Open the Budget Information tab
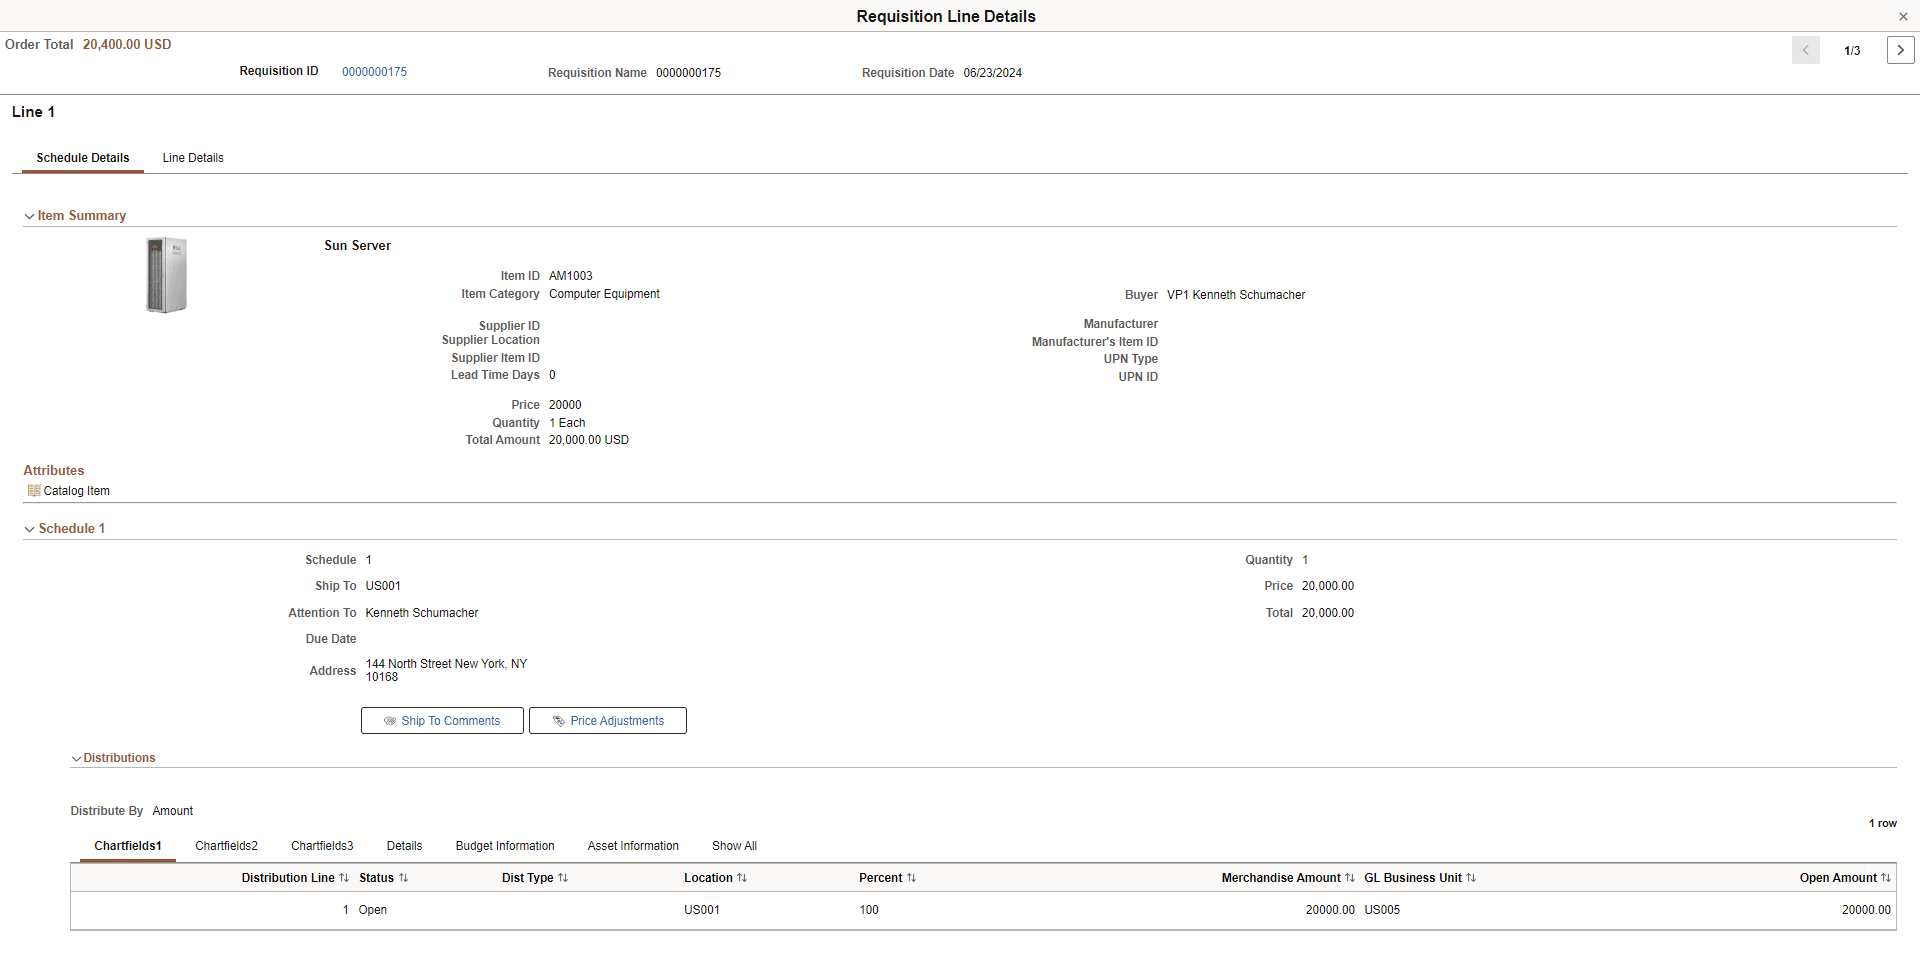 tap(505, 845)
